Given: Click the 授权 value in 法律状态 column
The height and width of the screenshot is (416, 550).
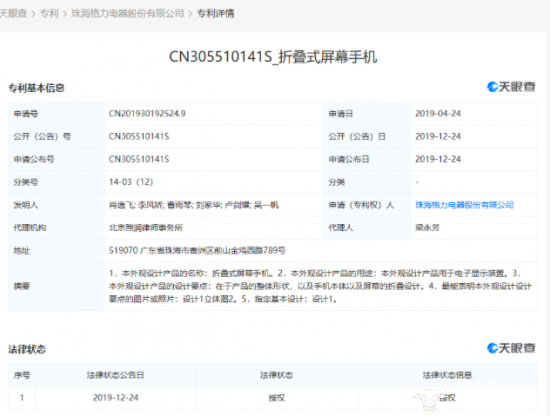Looking at the screenshot, I should click(276, 398).
